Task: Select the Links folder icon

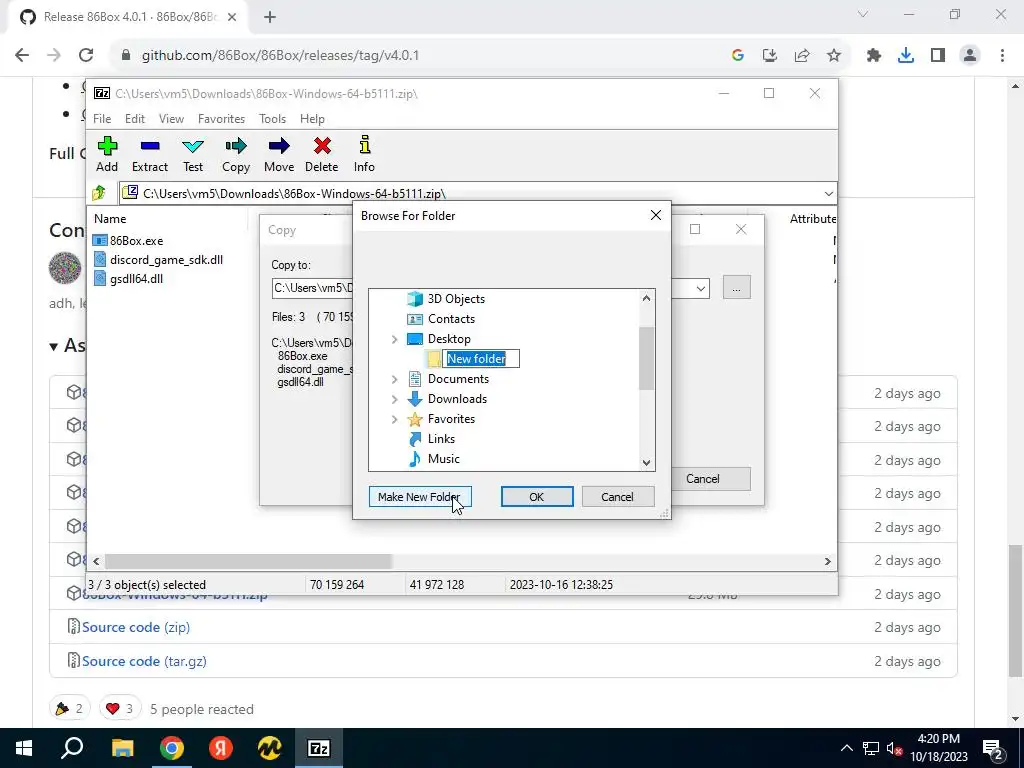Action: [x=415, y=439]
